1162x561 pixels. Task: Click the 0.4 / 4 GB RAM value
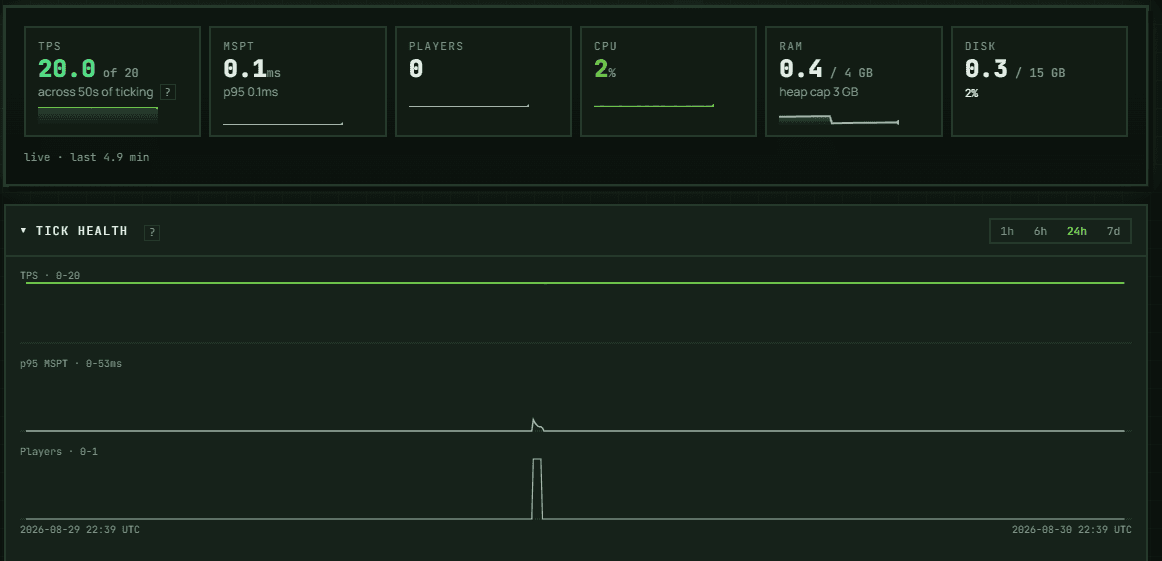point(826,70)
